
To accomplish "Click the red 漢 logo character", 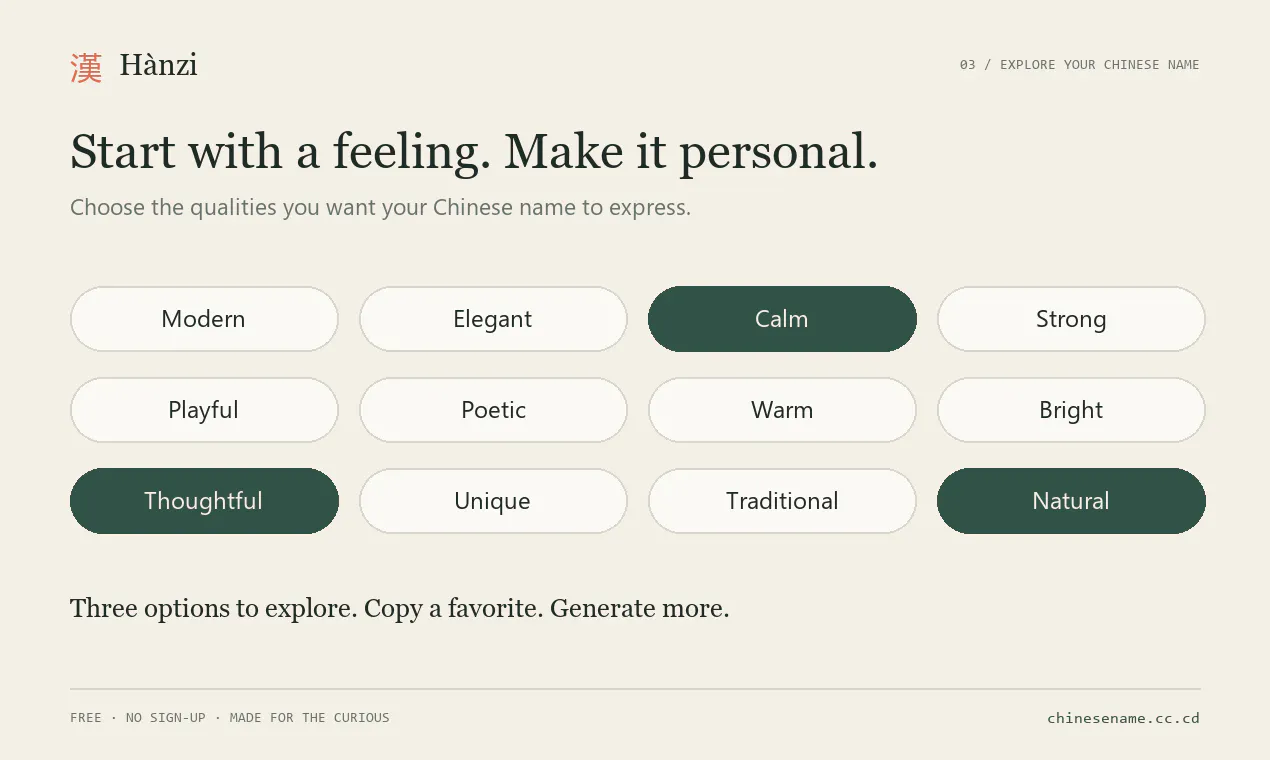I will coord(86,67).
